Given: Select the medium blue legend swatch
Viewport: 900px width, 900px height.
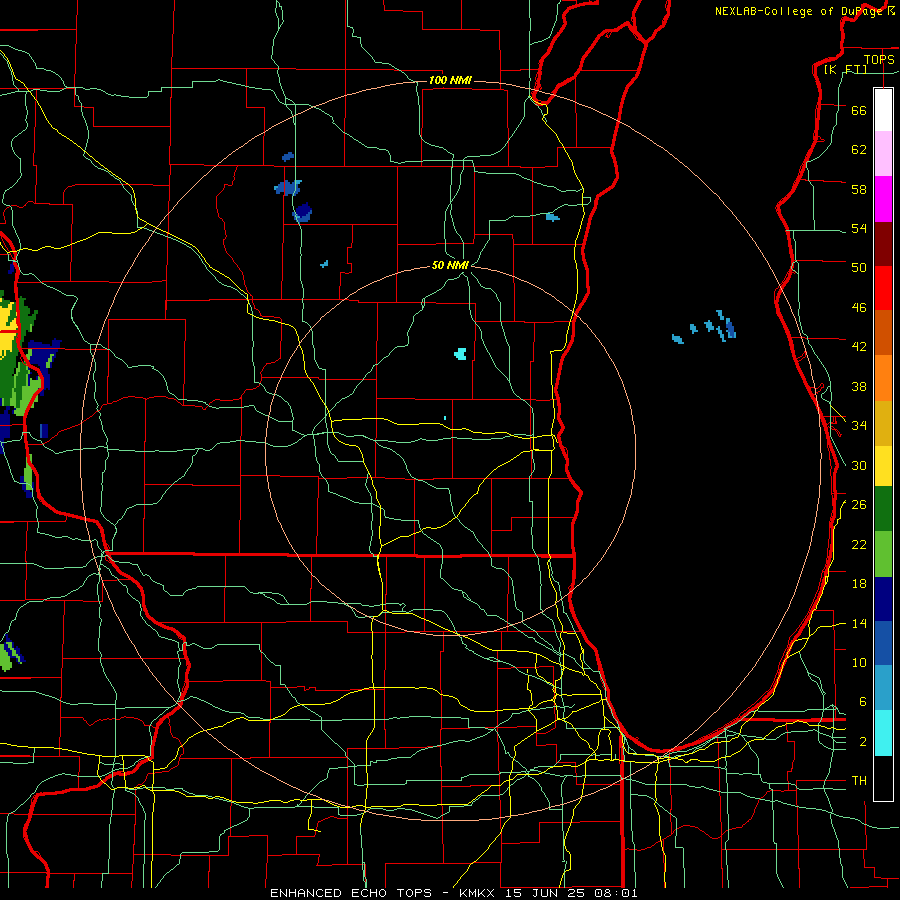Looking at the screenshot, I should click(x=883, y=644).
